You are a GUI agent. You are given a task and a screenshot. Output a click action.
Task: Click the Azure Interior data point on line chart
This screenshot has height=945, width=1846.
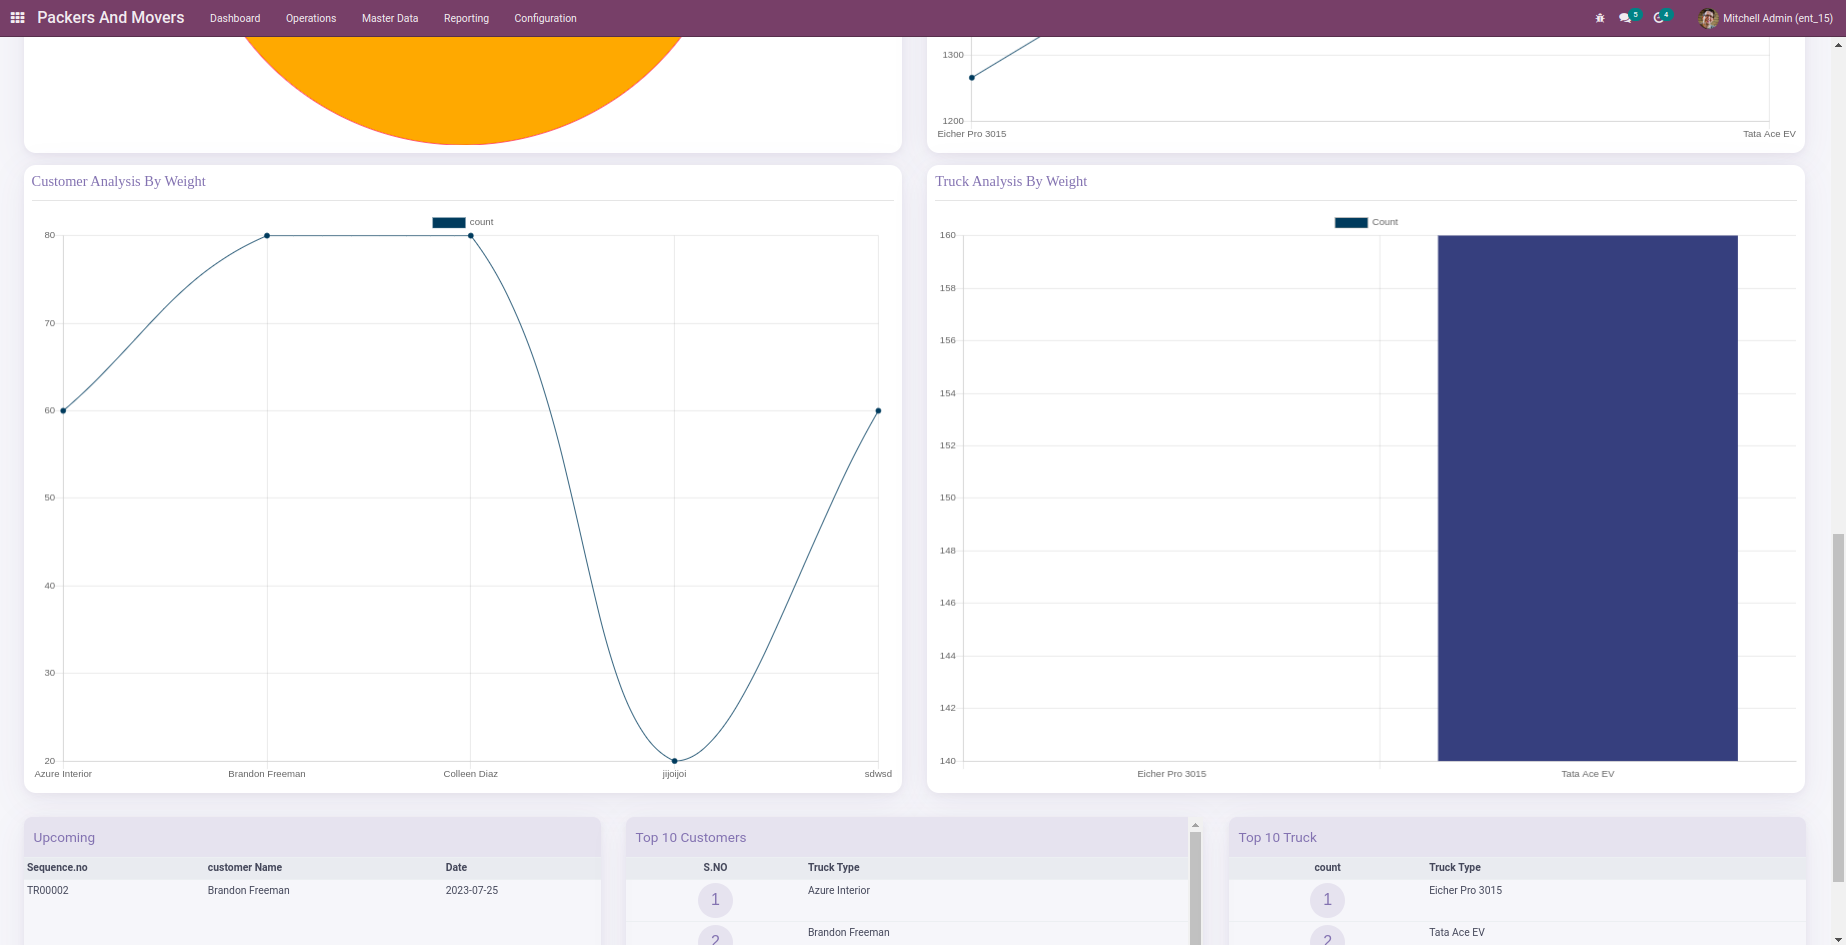(x=63, y=411)
